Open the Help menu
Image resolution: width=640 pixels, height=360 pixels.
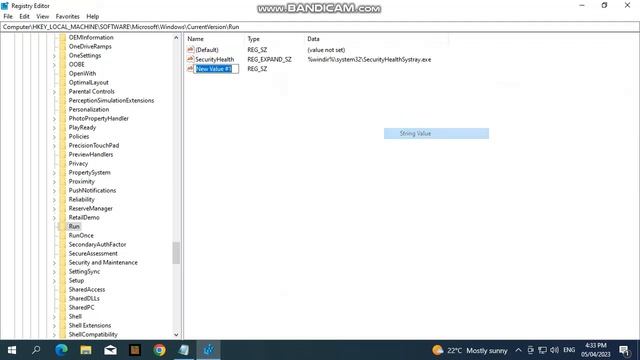[93, 16]
